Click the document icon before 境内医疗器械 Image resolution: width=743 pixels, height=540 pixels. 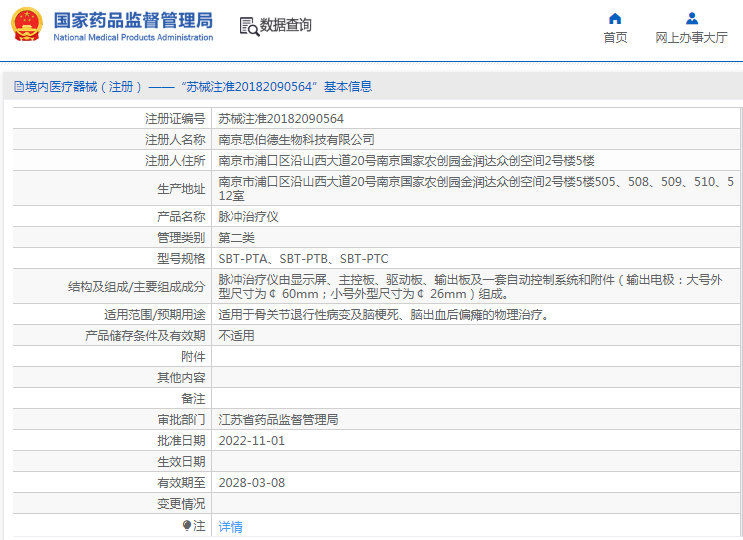(18, 87)
